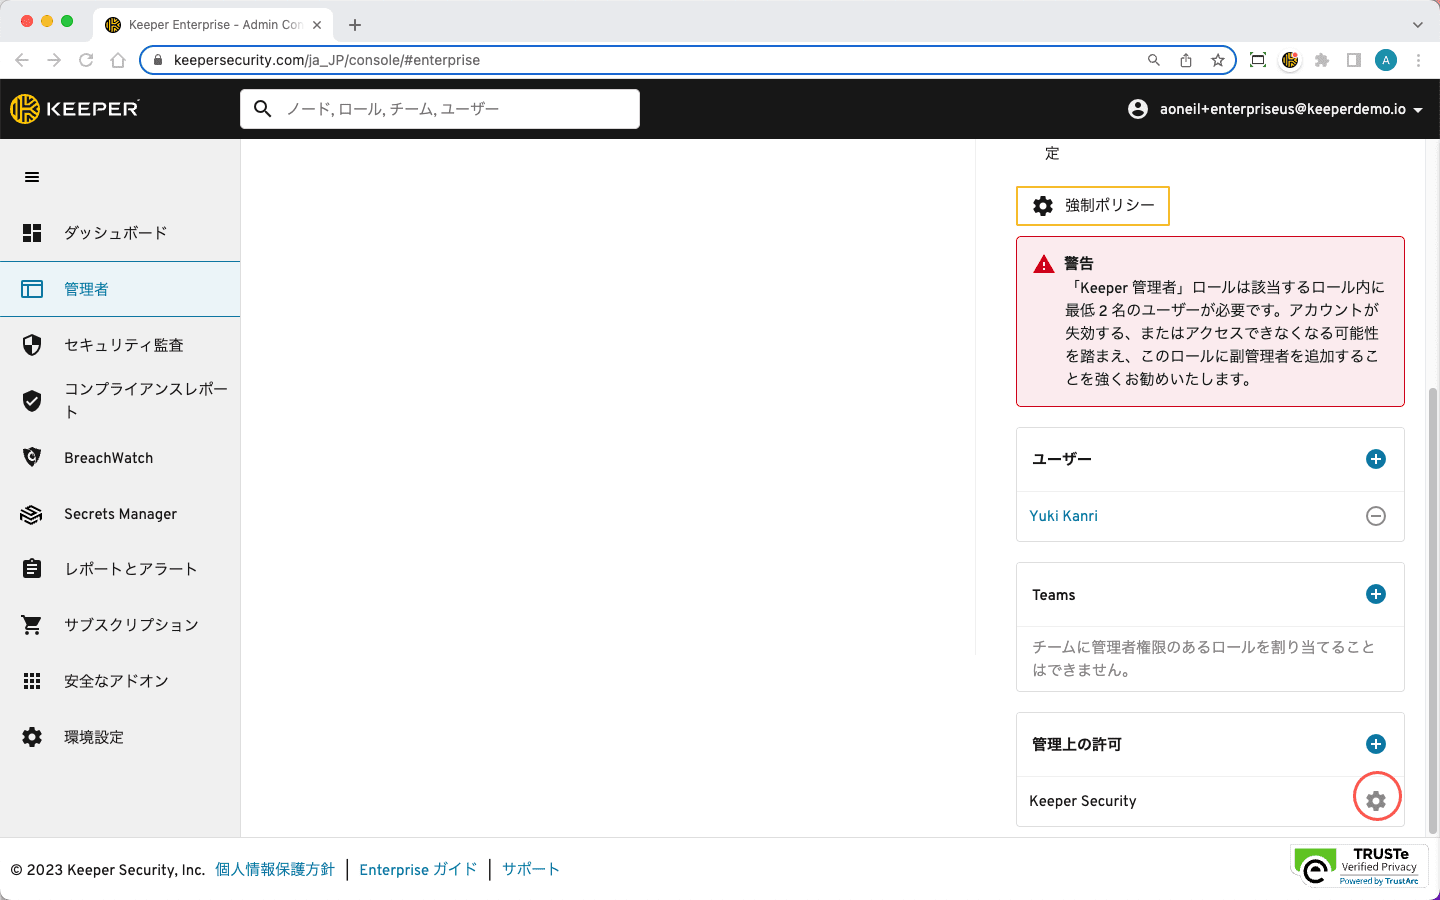Go to BreachWatch in the sidebar
Screen dimensions: 1440x900
coord(108,458)
